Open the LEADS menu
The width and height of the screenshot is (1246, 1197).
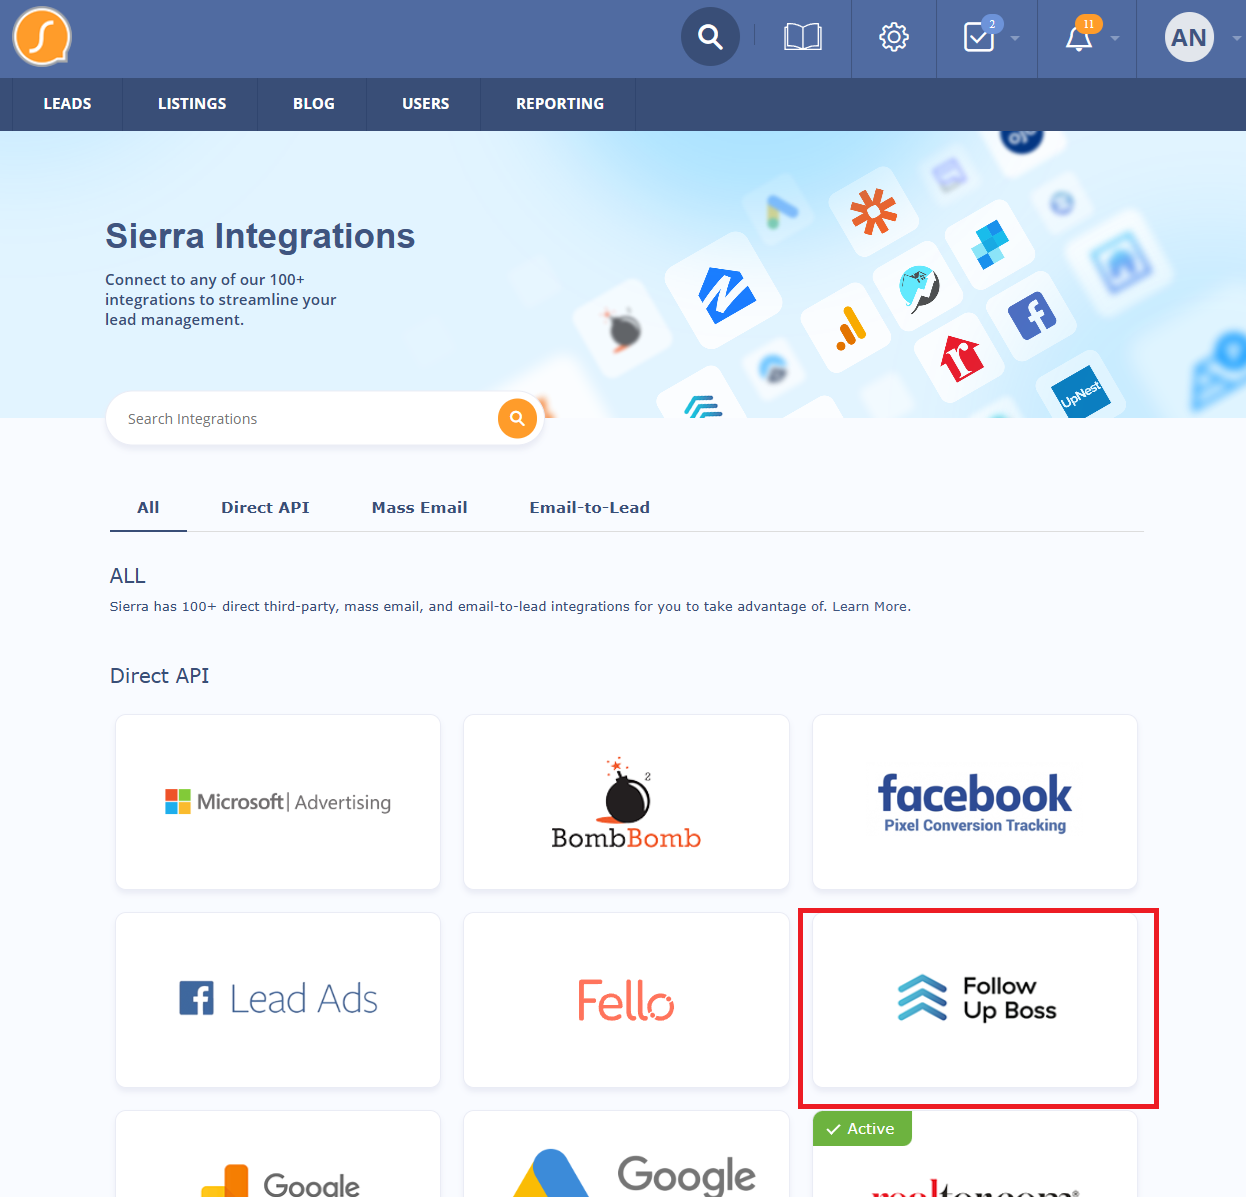click(x=67, y=104)
